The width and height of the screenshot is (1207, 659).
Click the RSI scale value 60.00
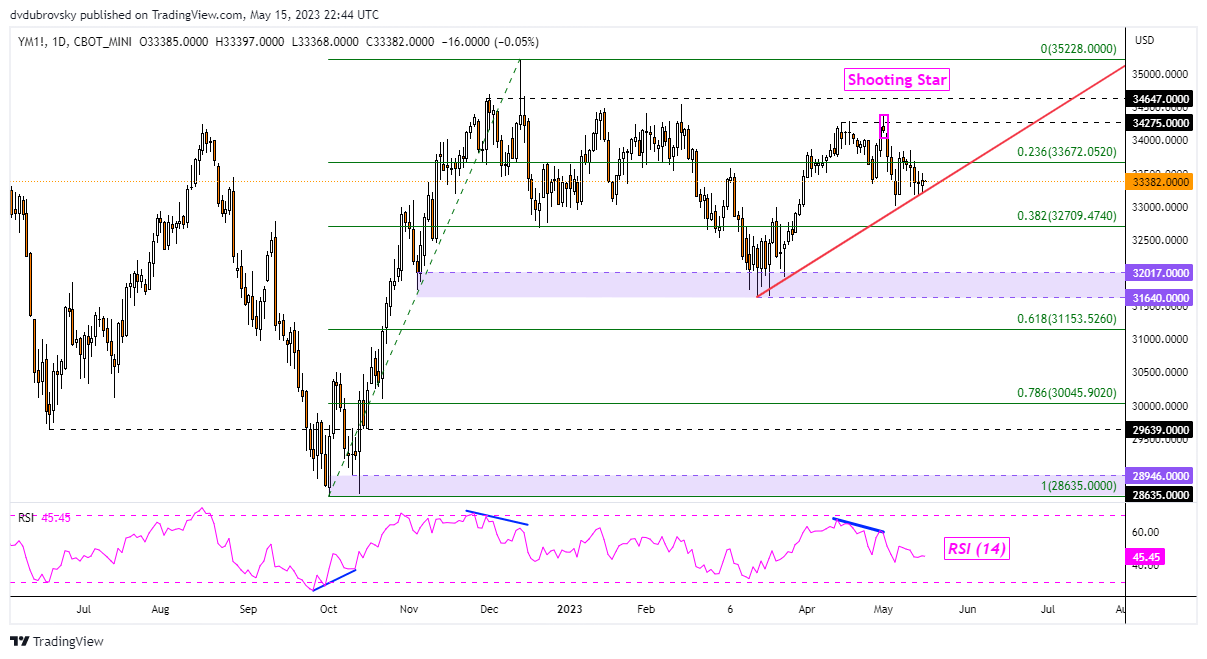pos(1146,532)
